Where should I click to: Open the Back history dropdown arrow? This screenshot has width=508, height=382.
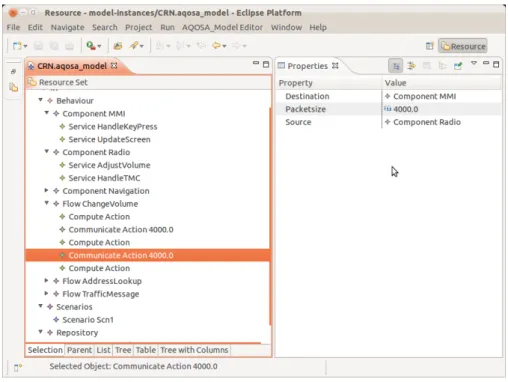pyautogui.click(x=224, y=46)
